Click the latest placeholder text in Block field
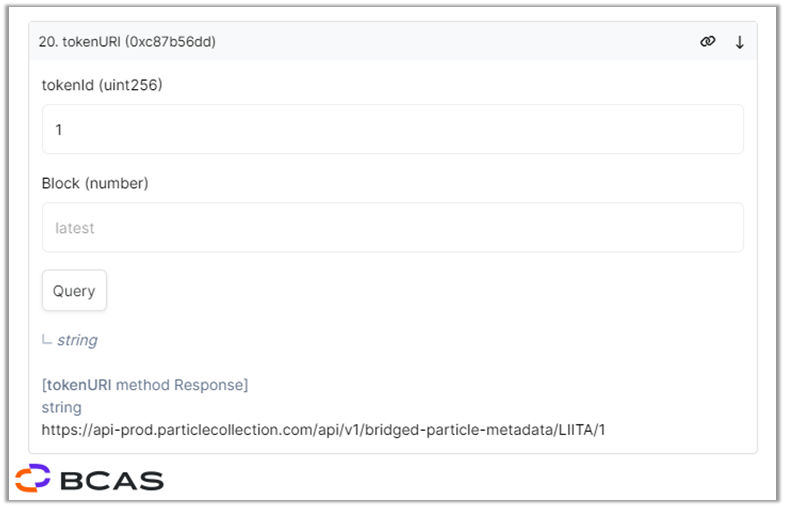 (75, 228)
